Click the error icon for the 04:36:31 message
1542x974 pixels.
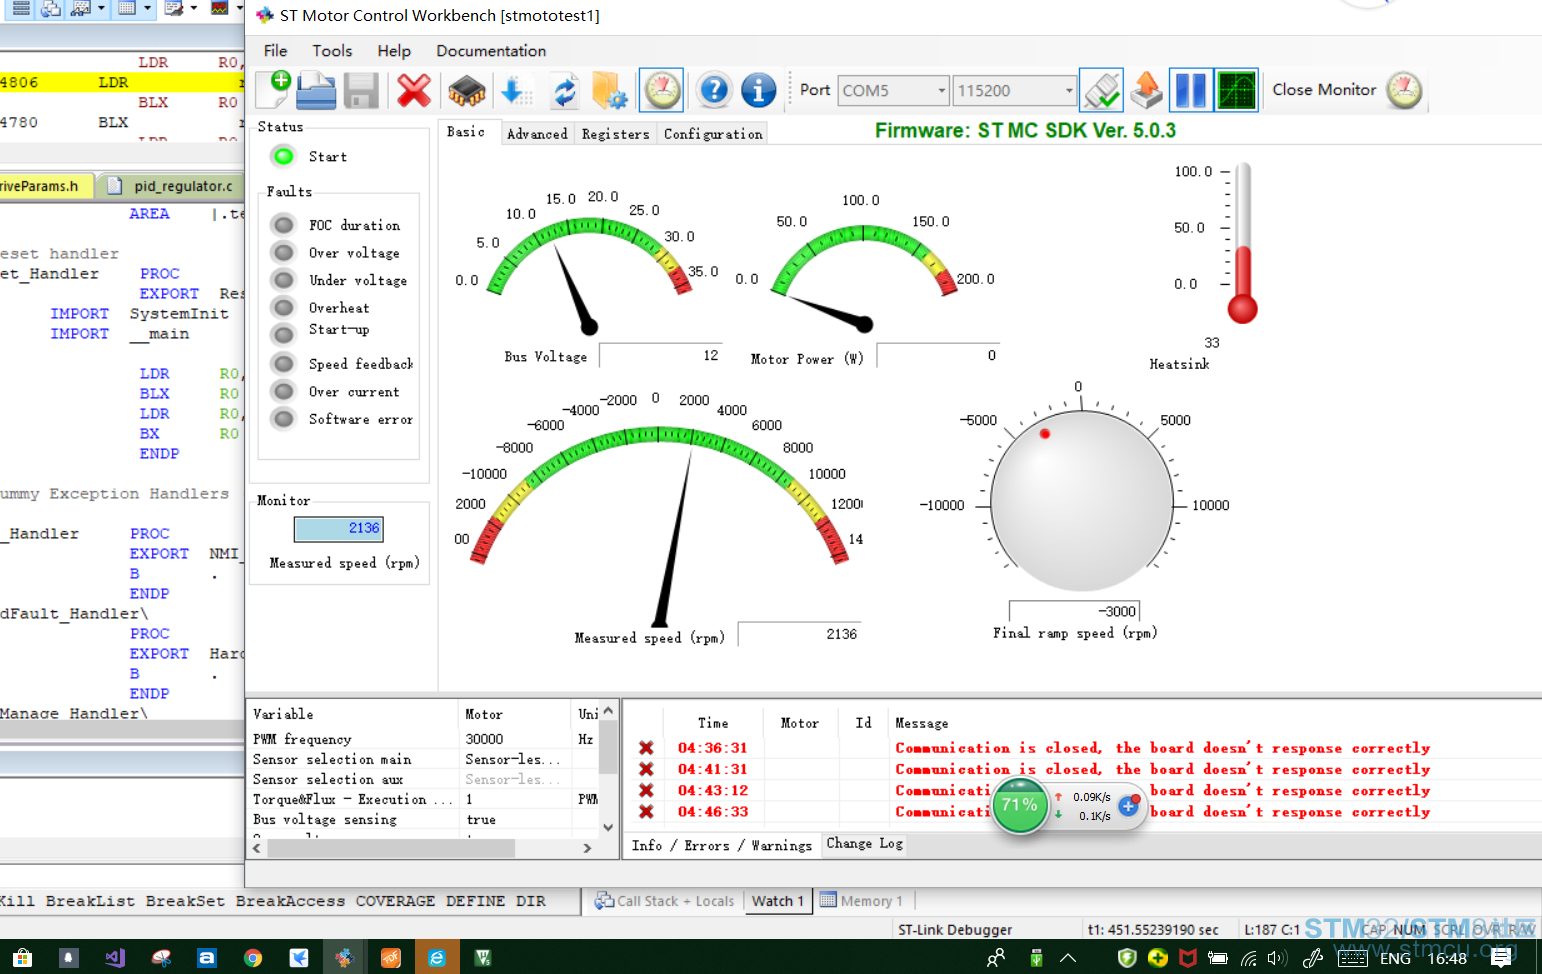point(646,748)
